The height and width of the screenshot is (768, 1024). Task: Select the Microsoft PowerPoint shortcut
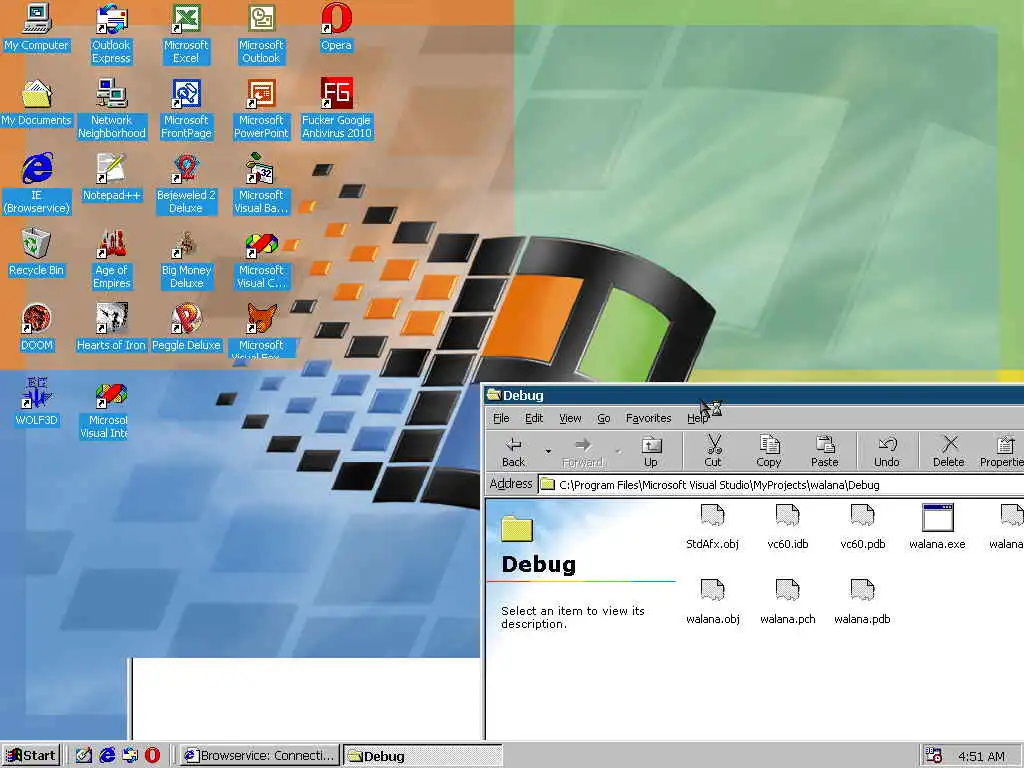coord(261,108)
